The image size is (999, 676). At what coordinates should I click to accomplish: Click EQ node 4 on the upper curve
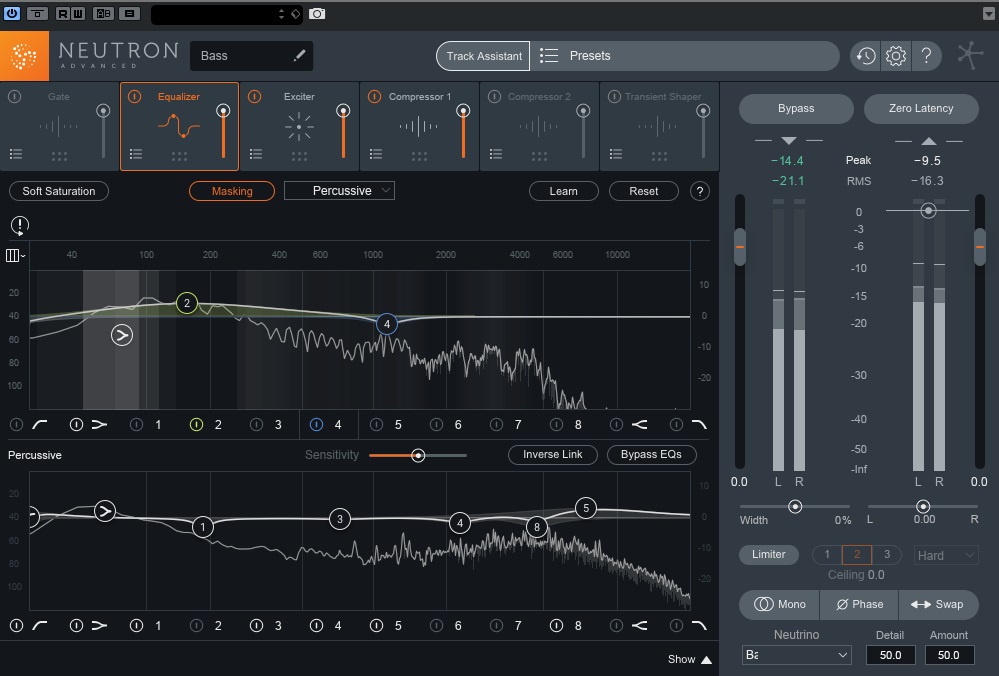point(387,324)
